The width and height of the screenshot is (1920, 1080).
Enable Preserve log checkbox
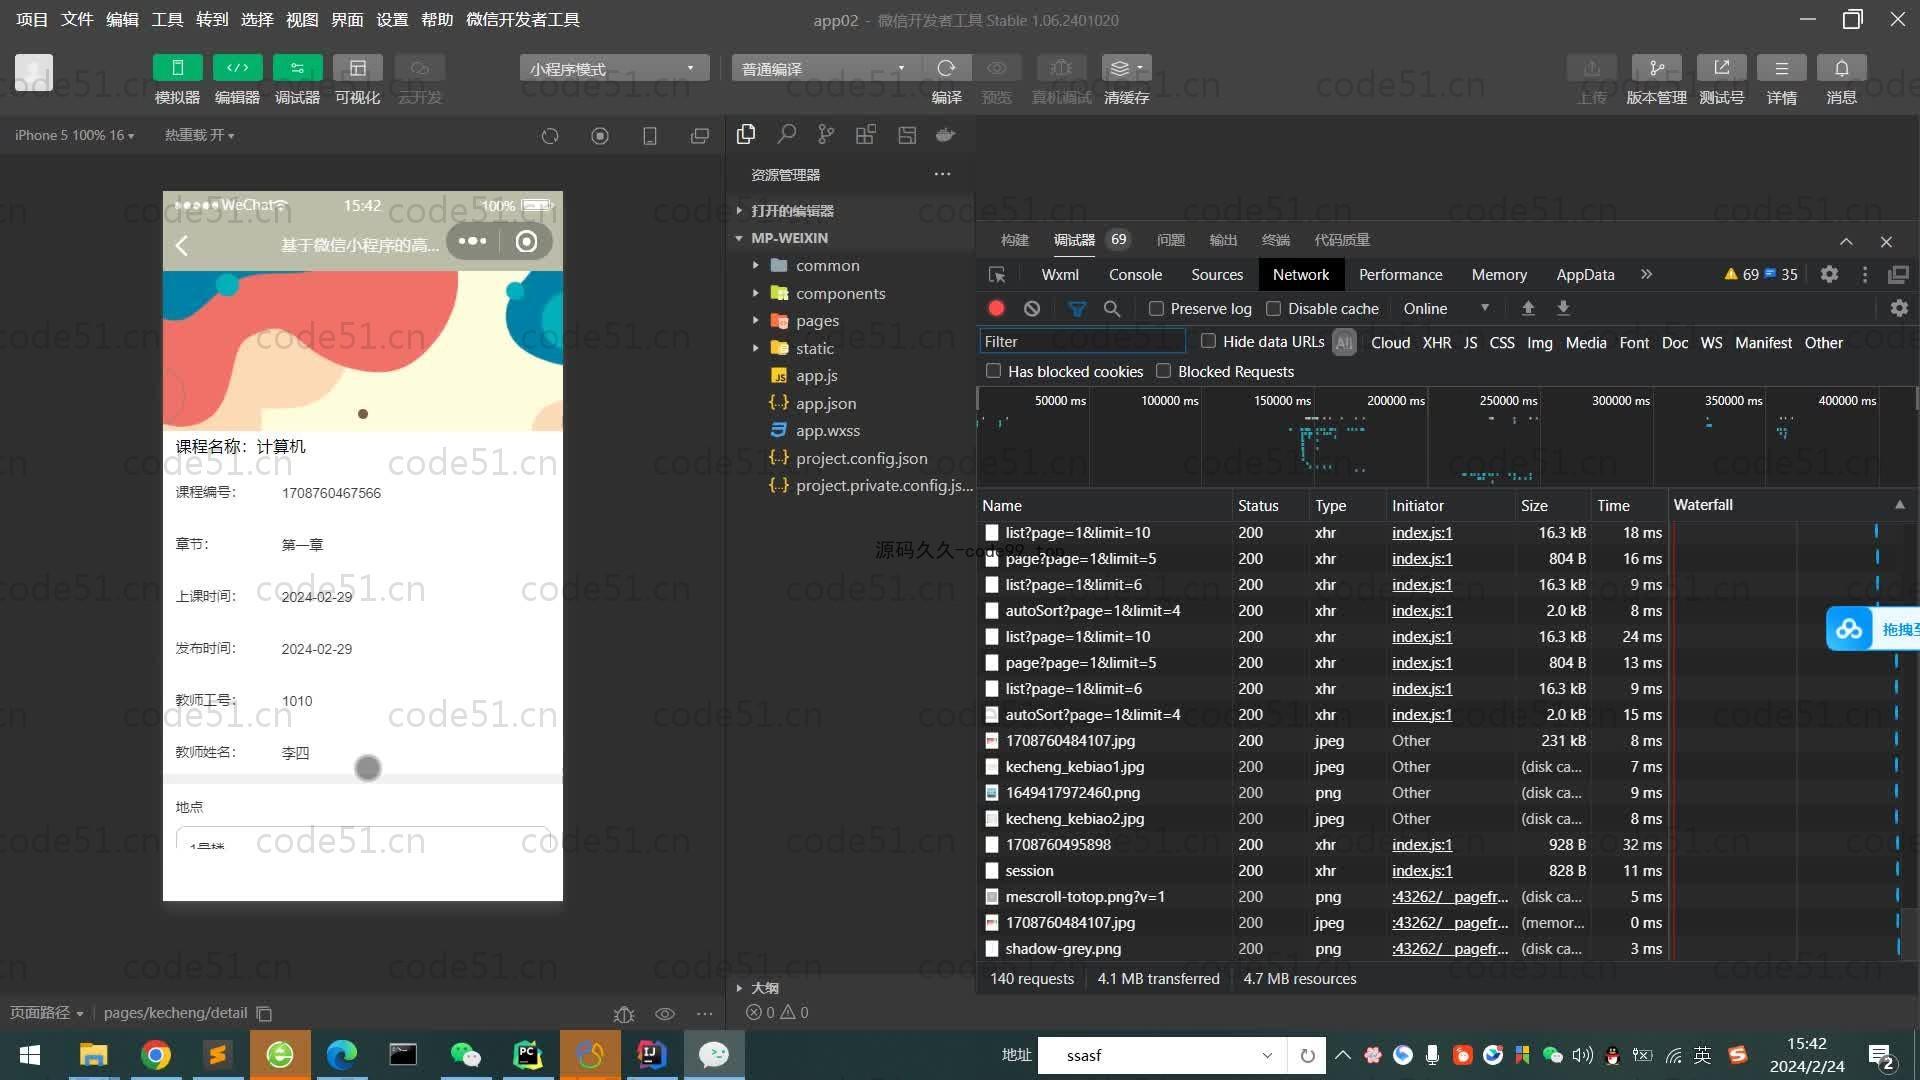pyautogui.click(x=1156, y=308)
